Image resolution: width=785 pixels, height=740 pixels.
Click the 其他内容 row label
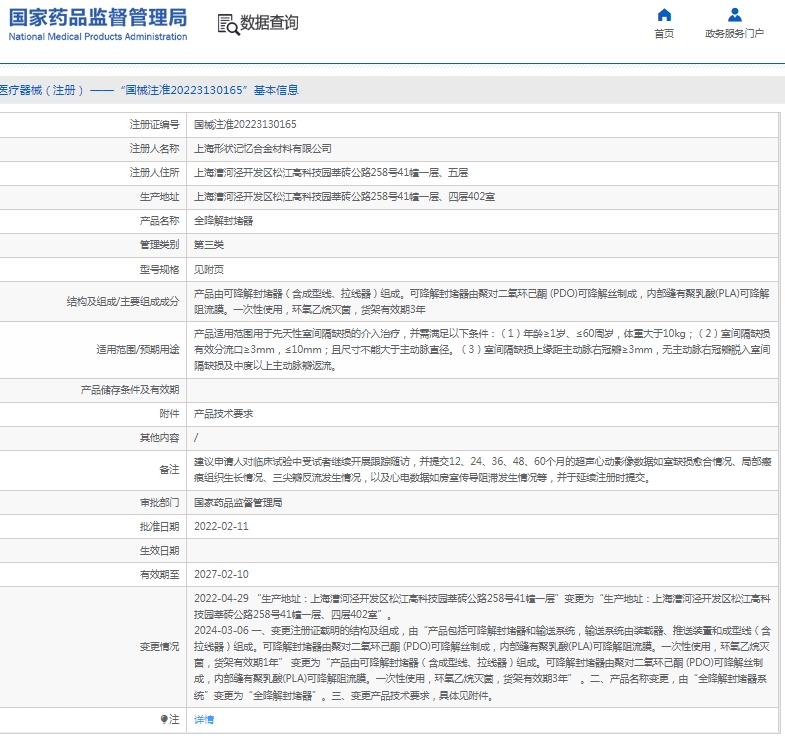(159, 438)
